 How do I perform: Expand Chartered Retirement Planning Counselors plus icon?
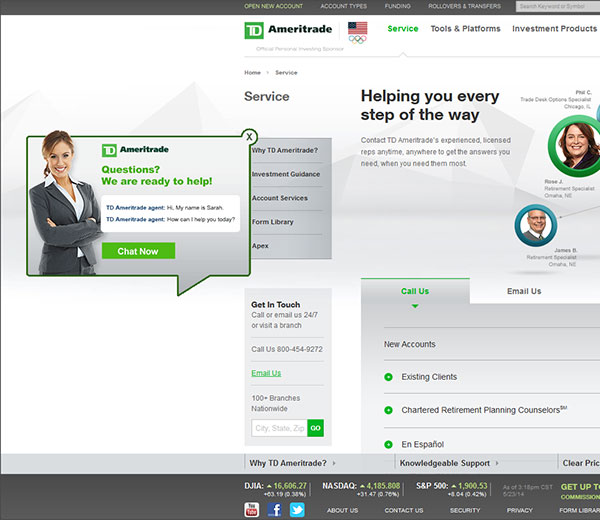pyautogui.click(x=388, y=410)
